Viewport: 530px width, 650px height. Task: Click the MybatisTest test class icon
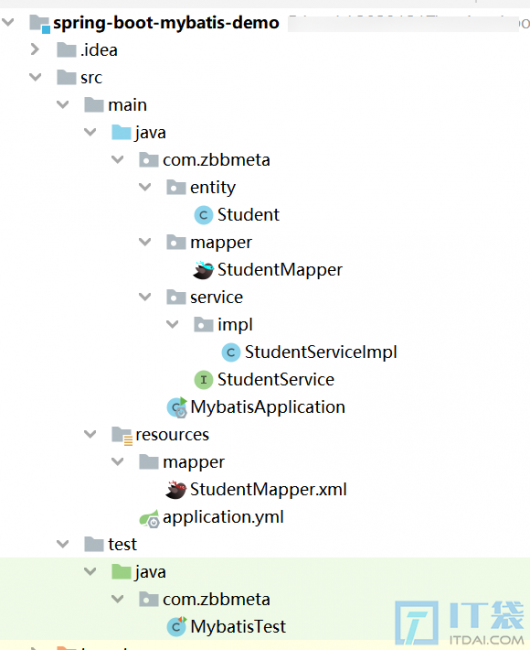[177, 626]
